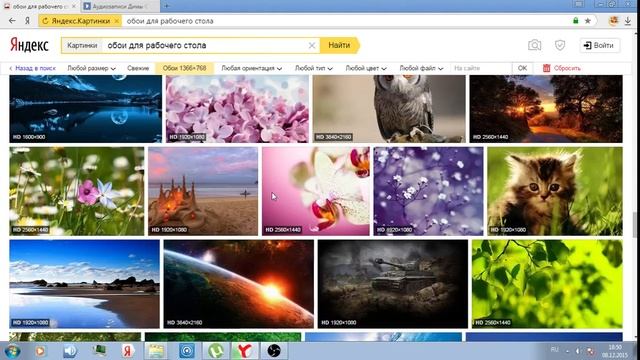
Task: Open the downloads arrow icon in toolbar
Action: tap(627, 21)
